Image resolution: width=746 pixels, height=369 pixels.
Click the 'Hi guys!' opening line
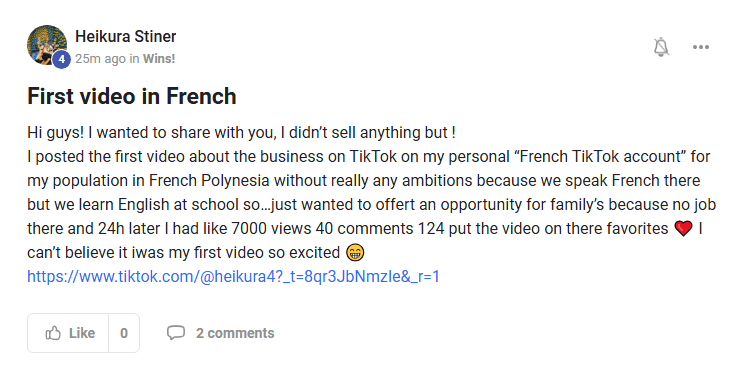[241, 133]
